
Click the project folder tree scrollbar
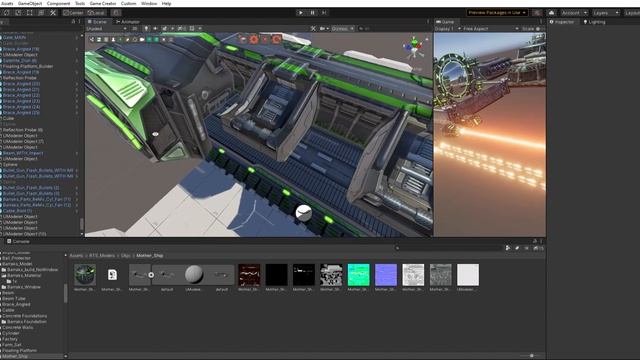65,293
